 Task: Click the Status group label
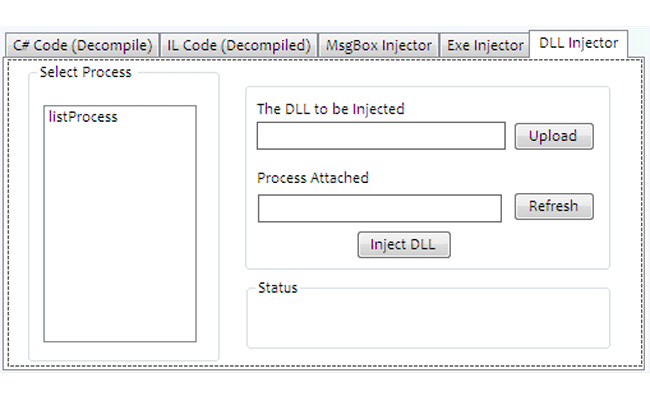point(278,288)
